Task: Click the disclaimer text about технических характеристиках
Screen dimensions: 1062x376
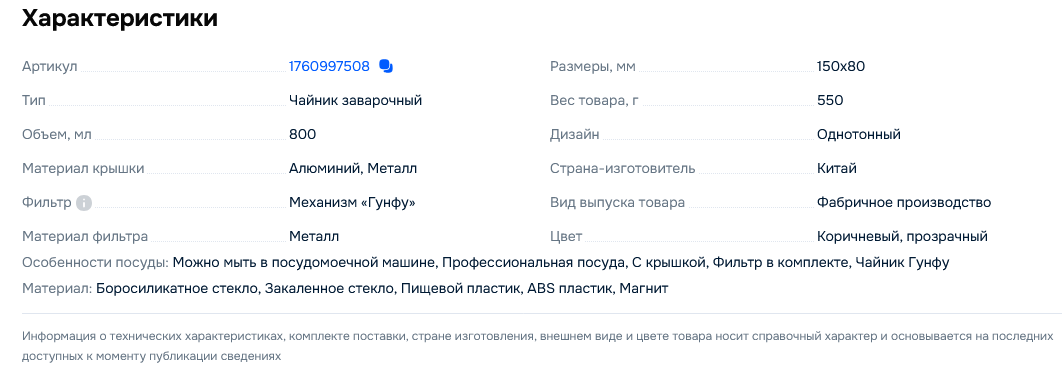Action: [x=538, y=346]
